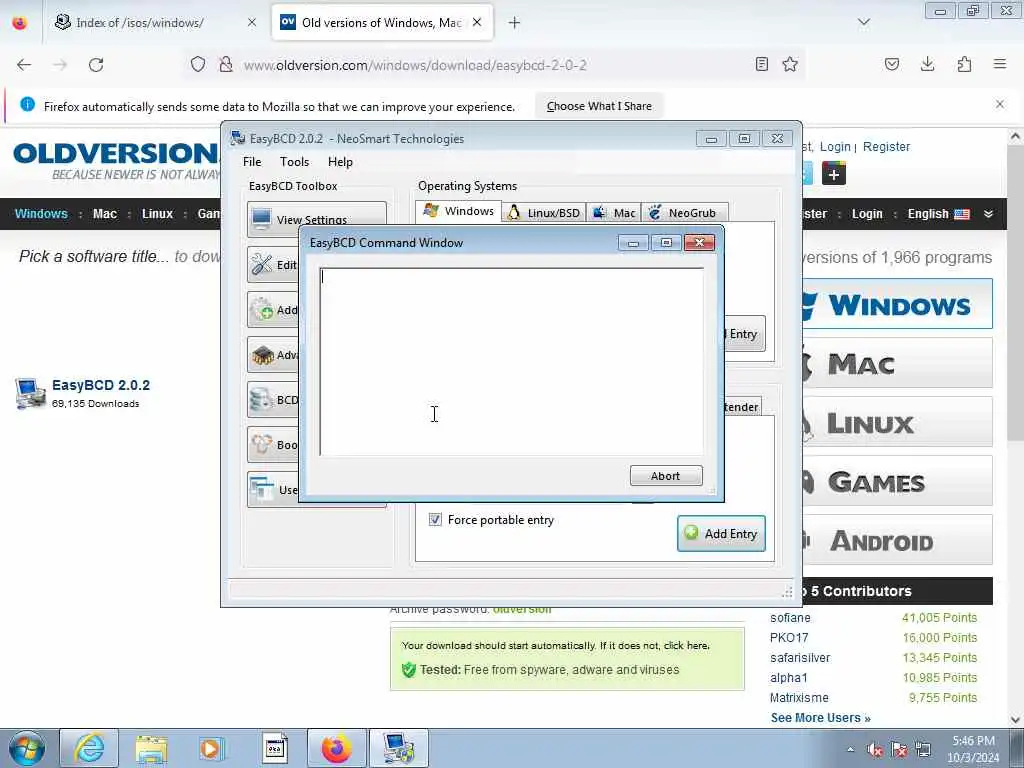Click inside the command output text area
This screenshot has height=768, width=1024.
point(511,361)
